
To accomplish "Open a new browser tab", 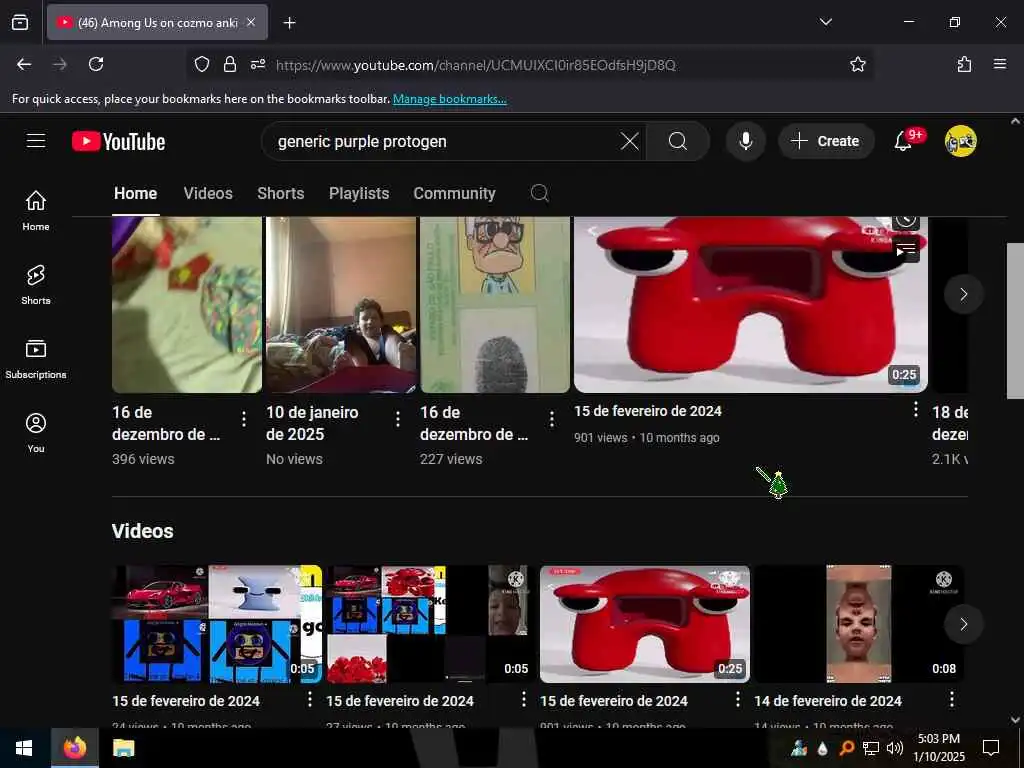I will click(x=289, y=23).
